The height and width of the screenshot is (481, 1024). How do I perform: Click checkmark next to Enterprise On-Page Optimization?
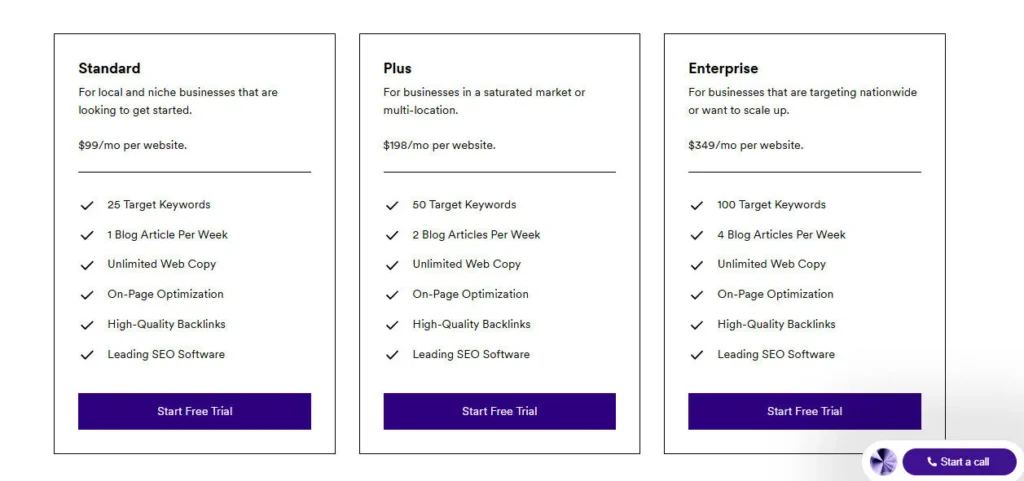pyautogui.click(x=697, y=295)
